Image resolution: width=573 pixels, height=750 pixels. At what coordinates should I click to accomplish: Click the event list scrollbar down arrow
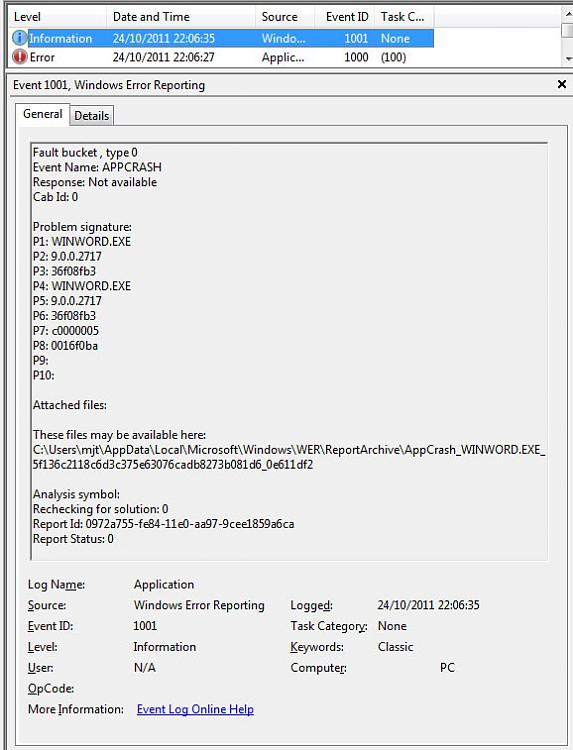568,59
